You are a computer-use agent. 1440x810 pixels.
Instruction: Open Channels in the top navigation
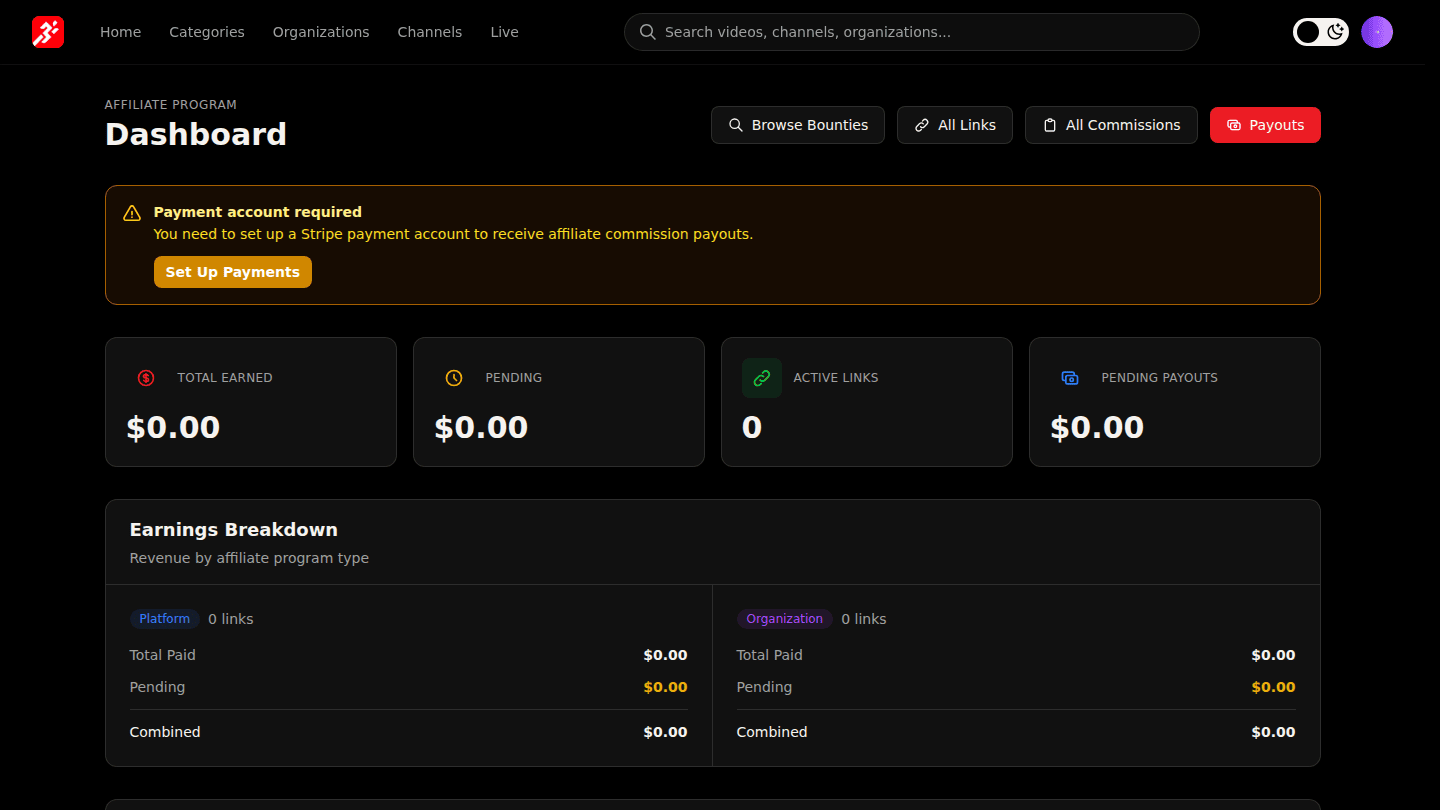(x=430, y=32)
